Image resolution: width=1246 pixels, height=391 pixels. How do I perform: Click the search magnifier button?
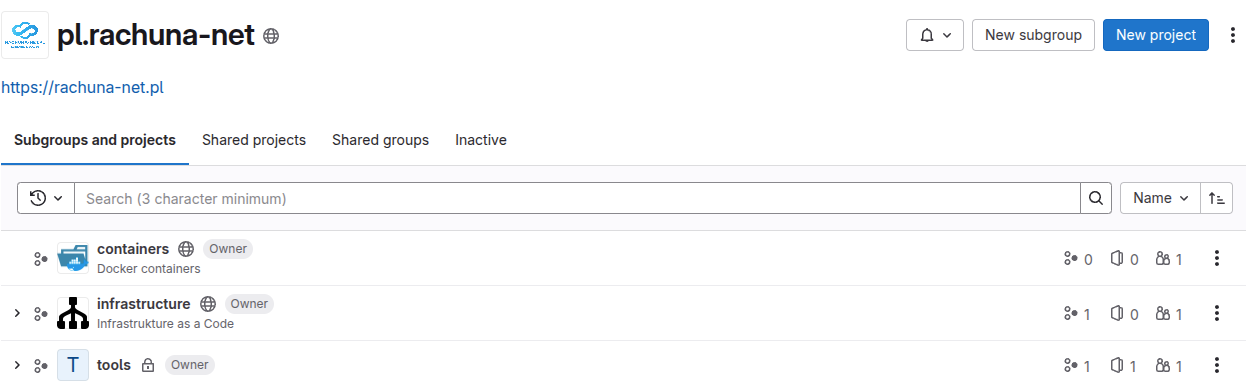point(1096,198)
